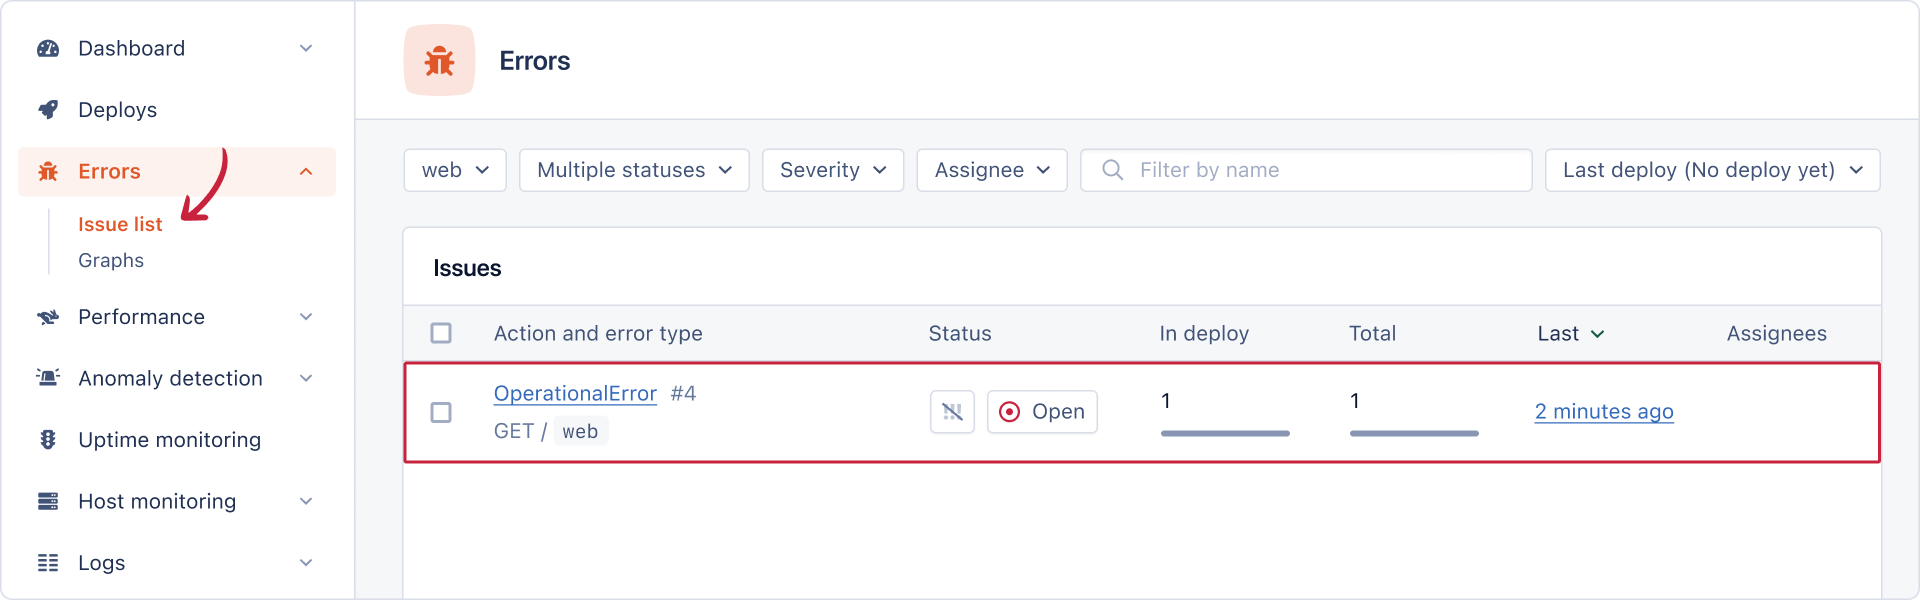Click the Host monitoring server icon
The width and height of the screenshot is (1920, 600).
tap(48, 501)
